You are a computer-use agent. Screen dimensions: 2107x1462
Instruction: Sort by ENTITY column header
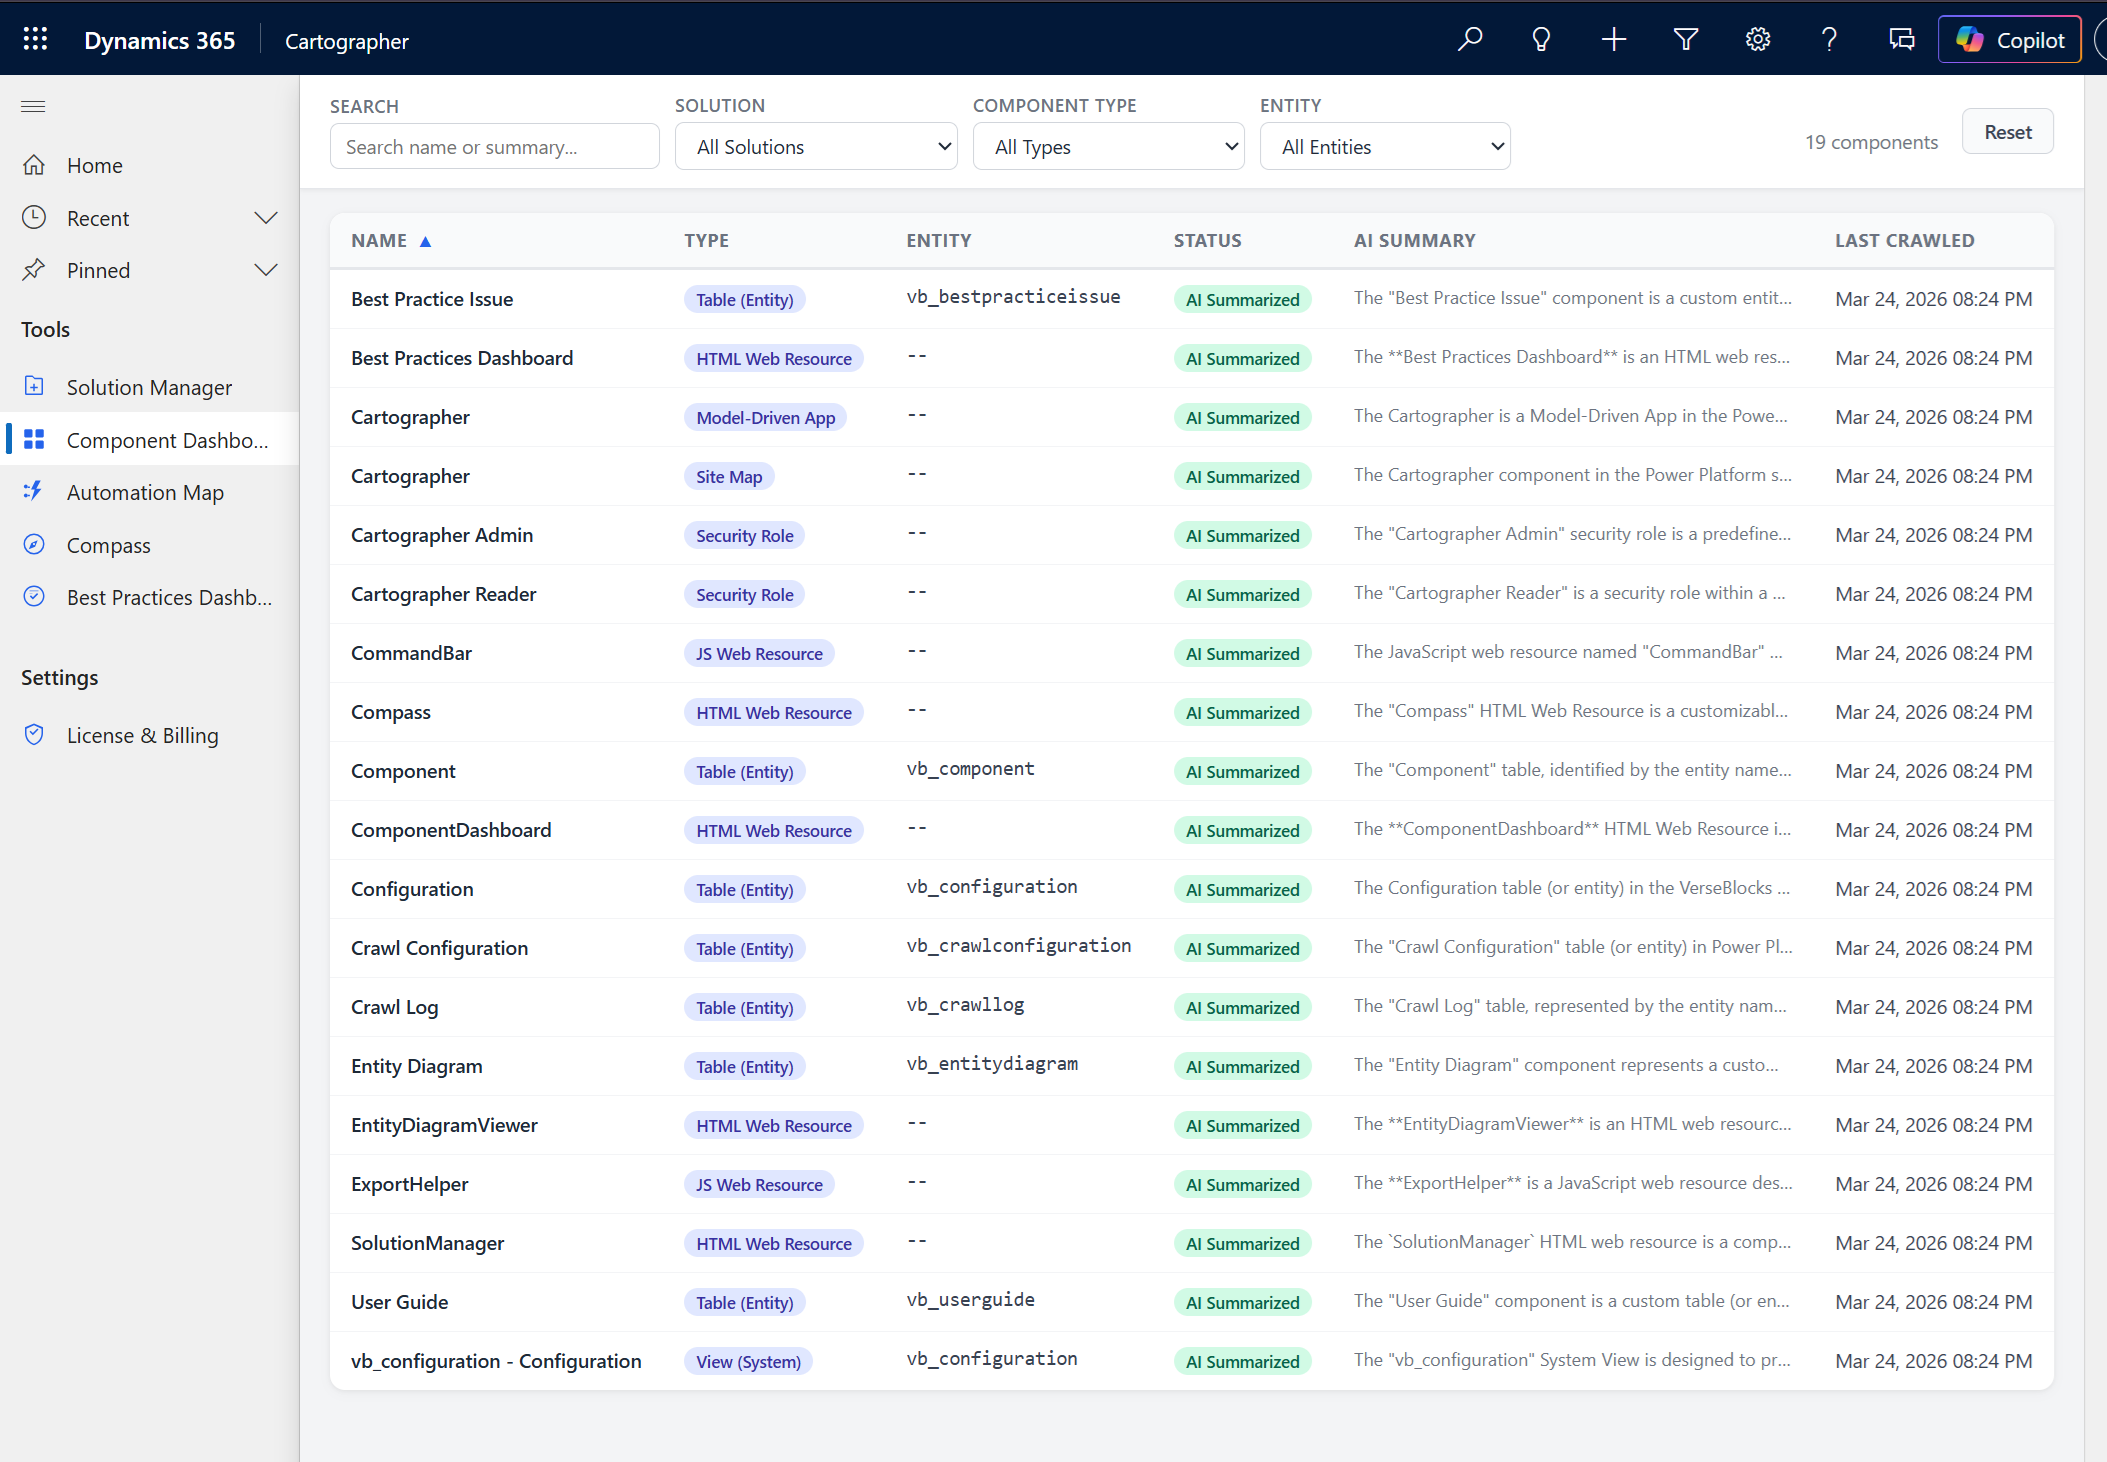[x=938, y=240]
